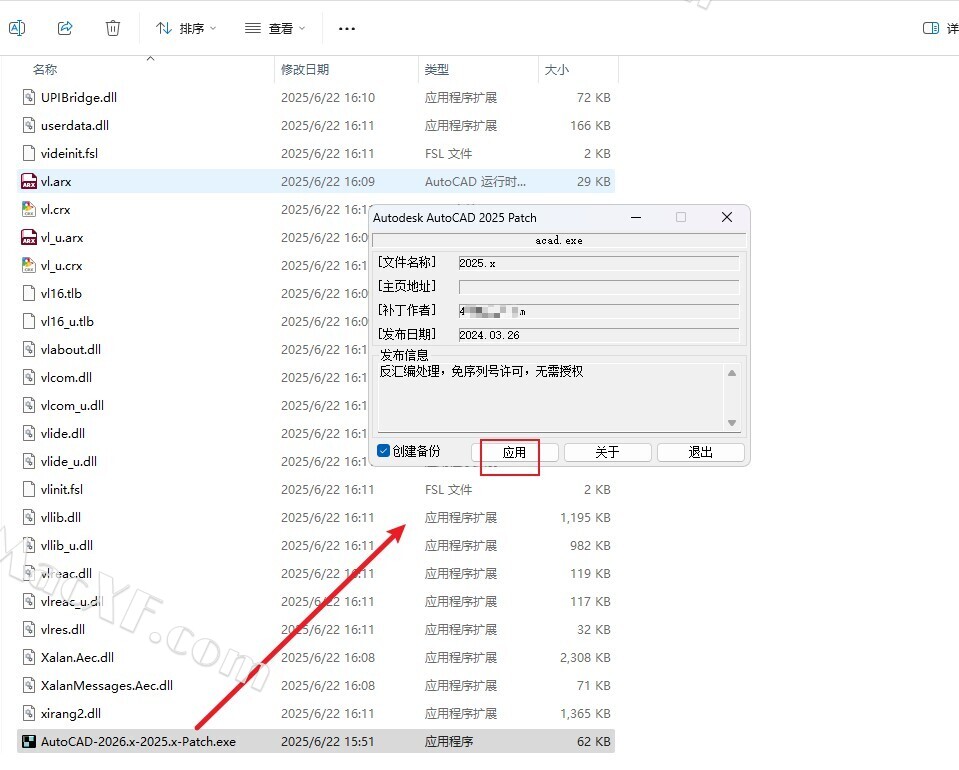Select the AutoCAD-2026.x-2025.x-Patch.exe application icon
Viewport: 959px width, 770px height.
[x=29, y=742]
